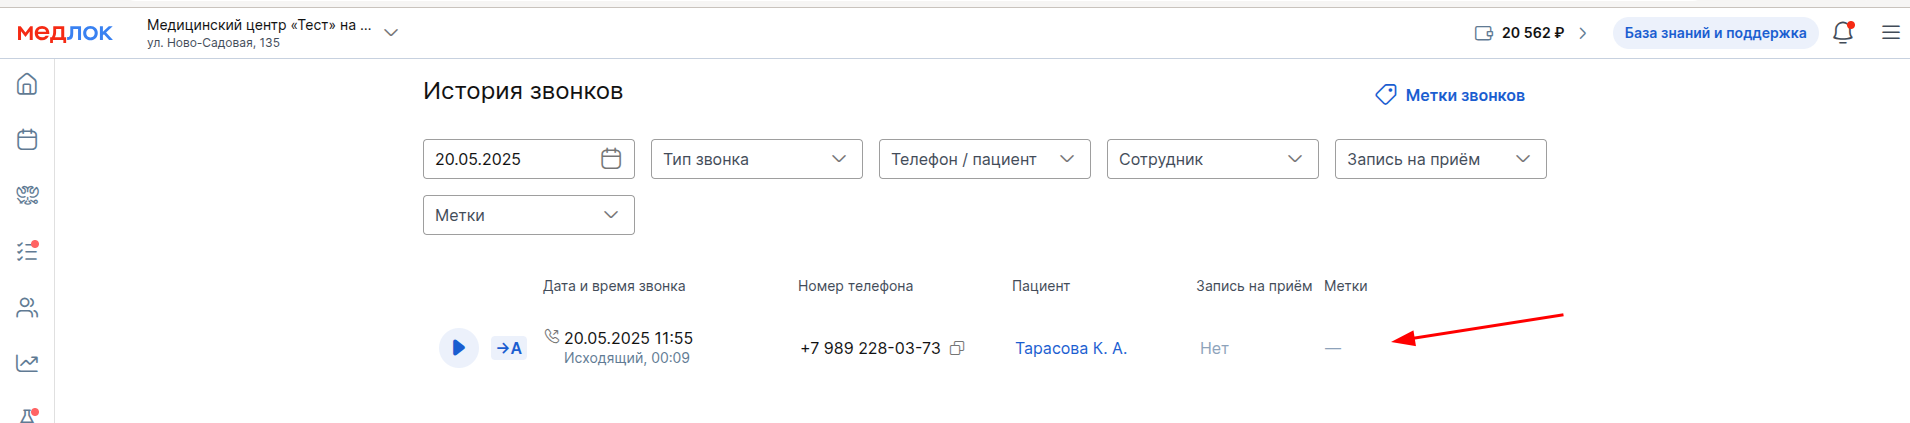Open the Метки звонков link
The height and width of the screenshot is (423, 1910).
[x=1450, y=95]
